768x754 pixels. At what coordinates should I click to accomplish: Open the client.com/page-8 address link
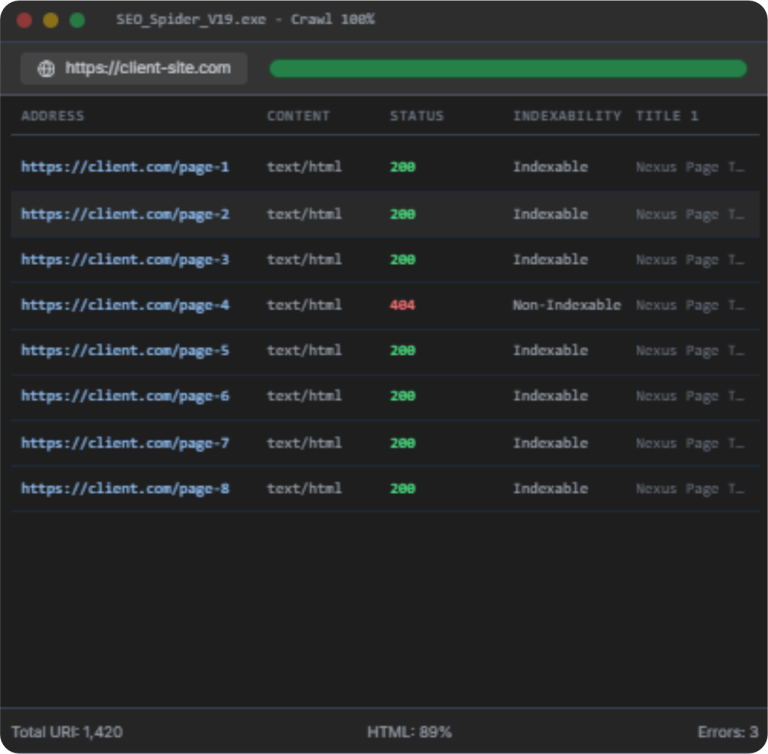pyautogui.click(x=125, y=489)
